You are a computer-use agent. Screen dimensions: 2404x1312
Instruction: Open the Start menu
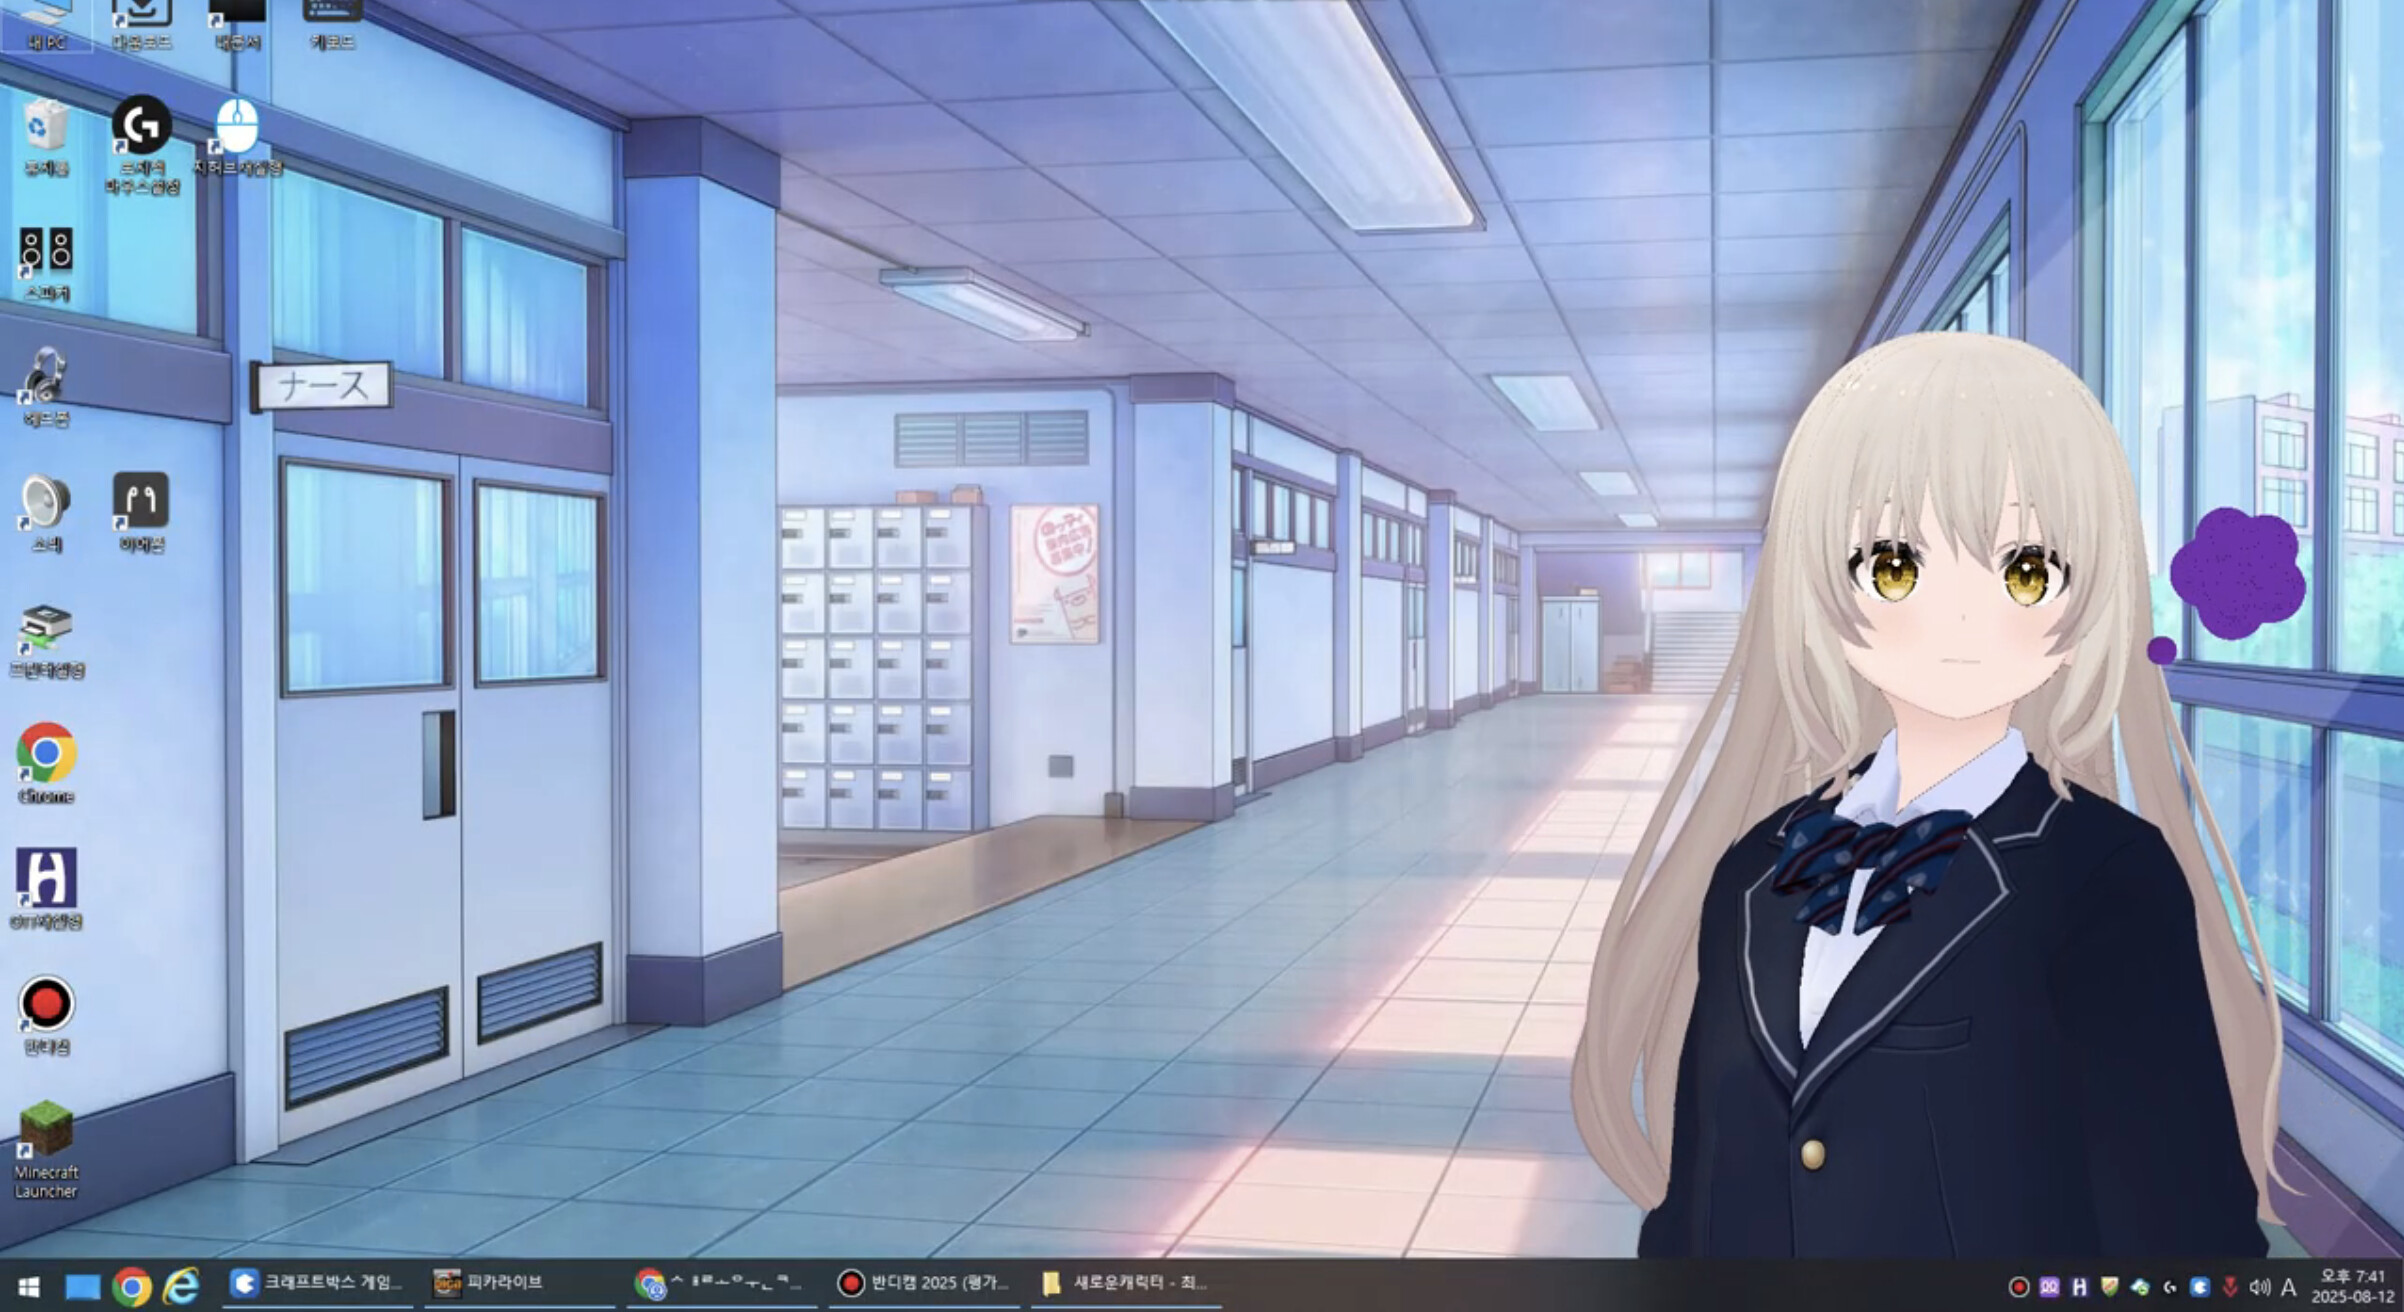(x=27, y=1284)
